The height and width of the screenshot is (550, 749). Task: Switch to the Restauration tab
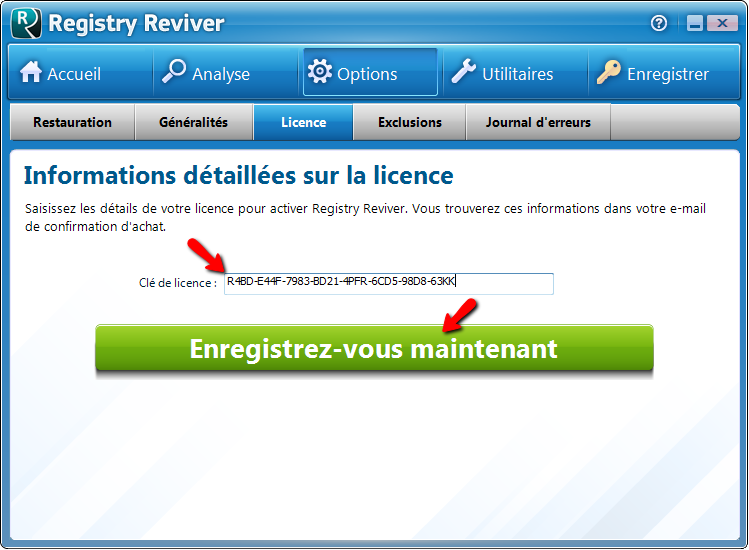(73, 122)
